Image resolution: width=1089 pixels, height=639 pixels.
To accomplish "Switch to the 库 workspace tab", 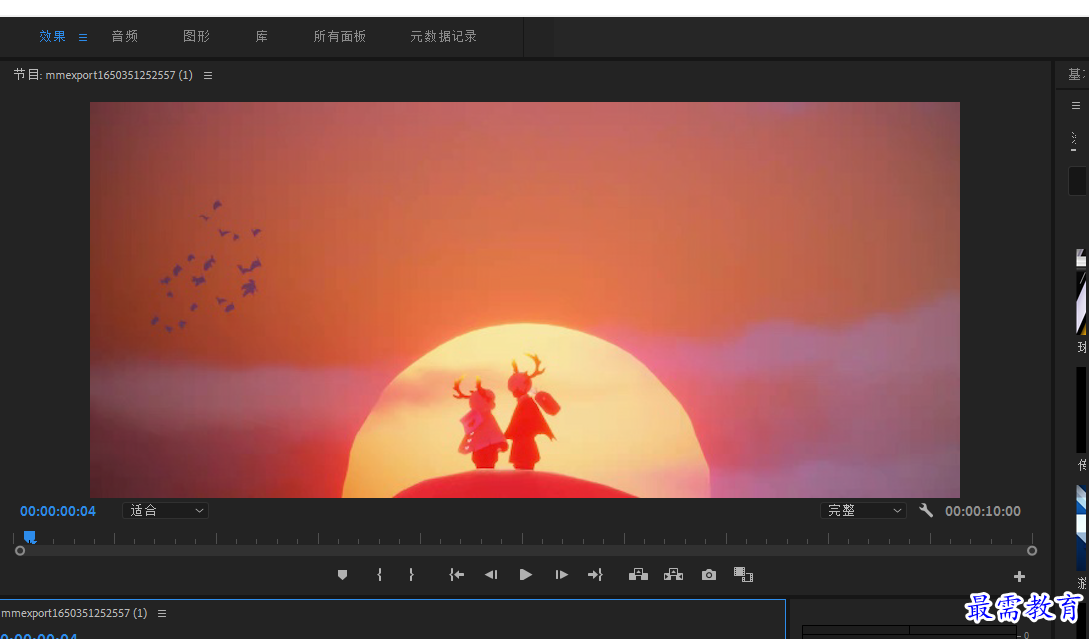I will point(261,36).
